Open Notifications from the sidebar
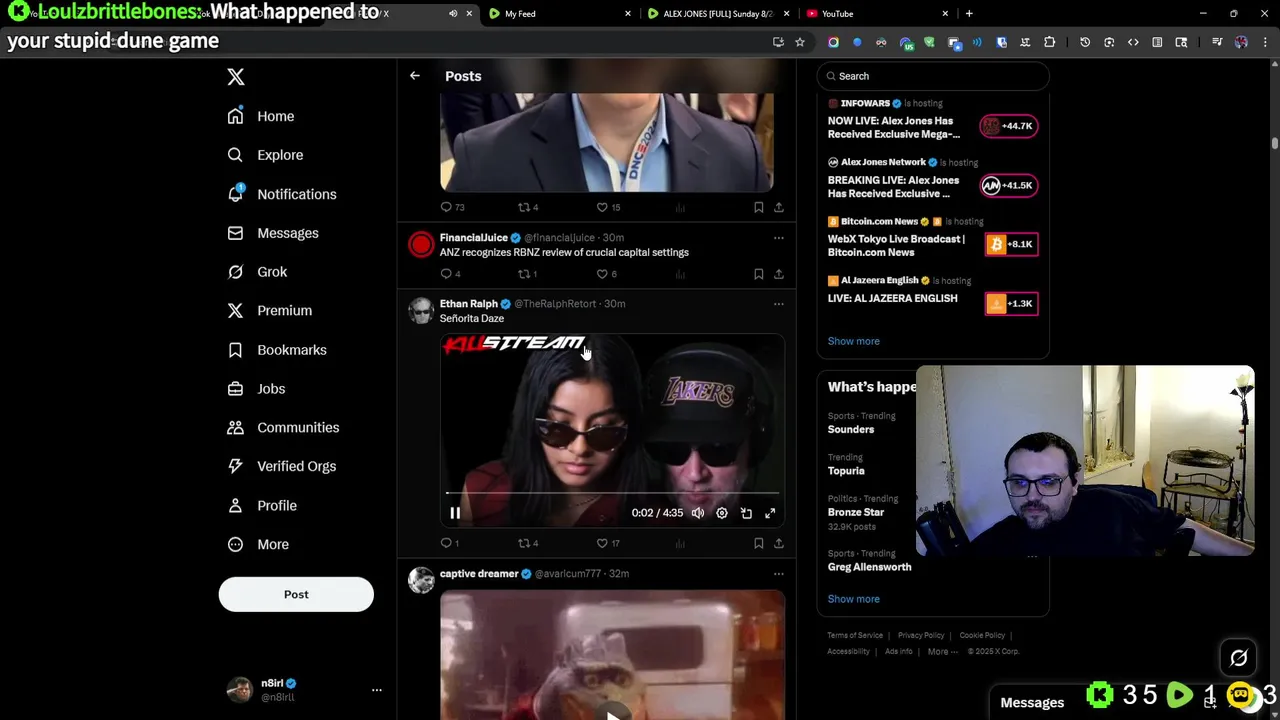The height and width of the screenshot is (720, 1280). 282,194
